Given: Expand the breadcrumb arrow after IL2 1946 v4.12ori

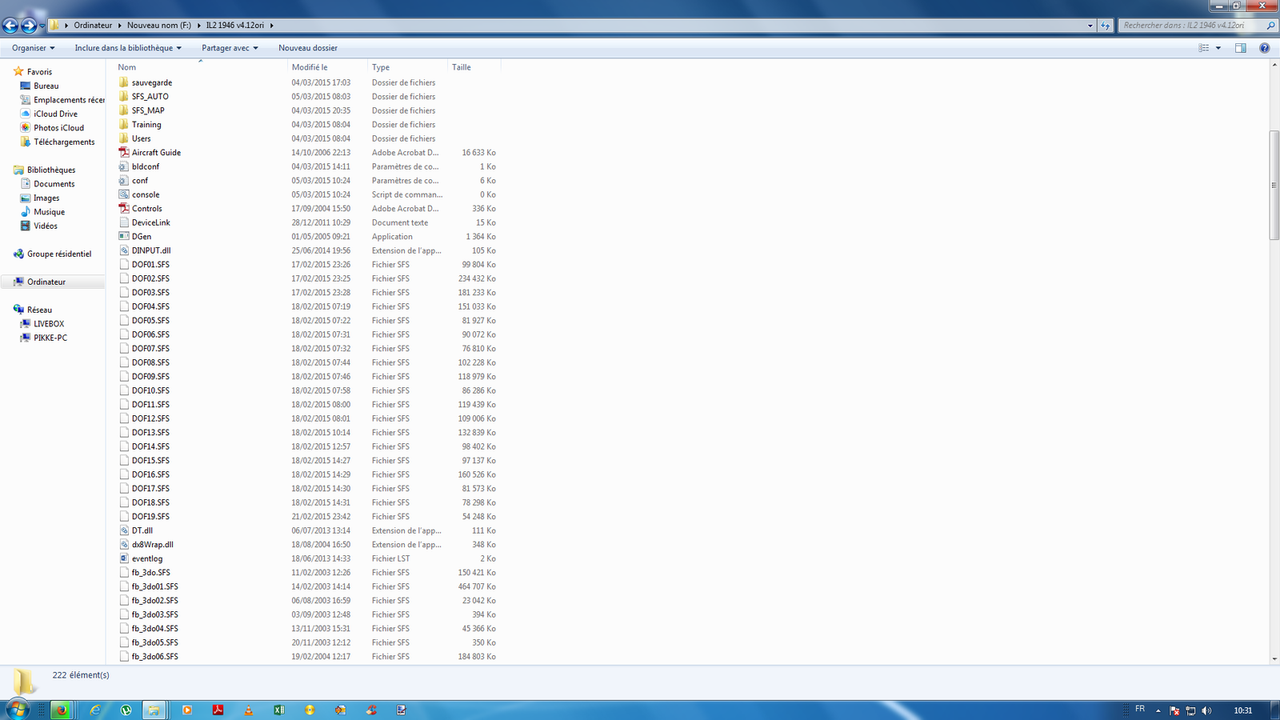Looking at the screenshot, I should click(272, 25).
